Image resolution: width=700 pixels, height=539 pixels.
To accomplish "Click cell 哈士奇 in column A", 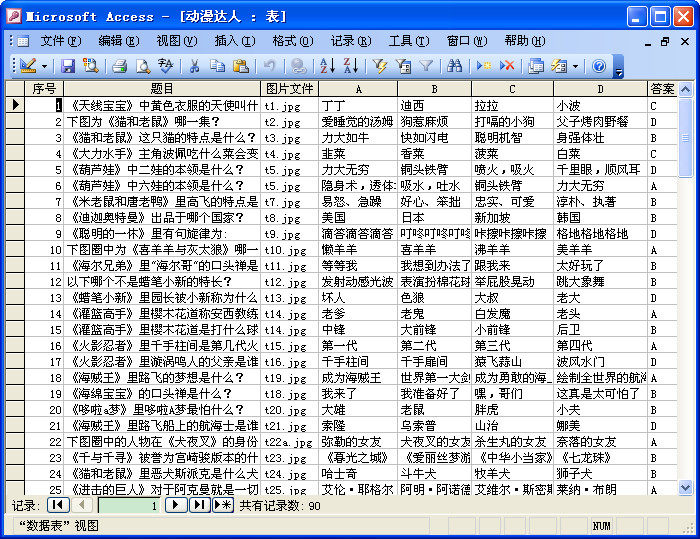I will click(x=358, y=473).
